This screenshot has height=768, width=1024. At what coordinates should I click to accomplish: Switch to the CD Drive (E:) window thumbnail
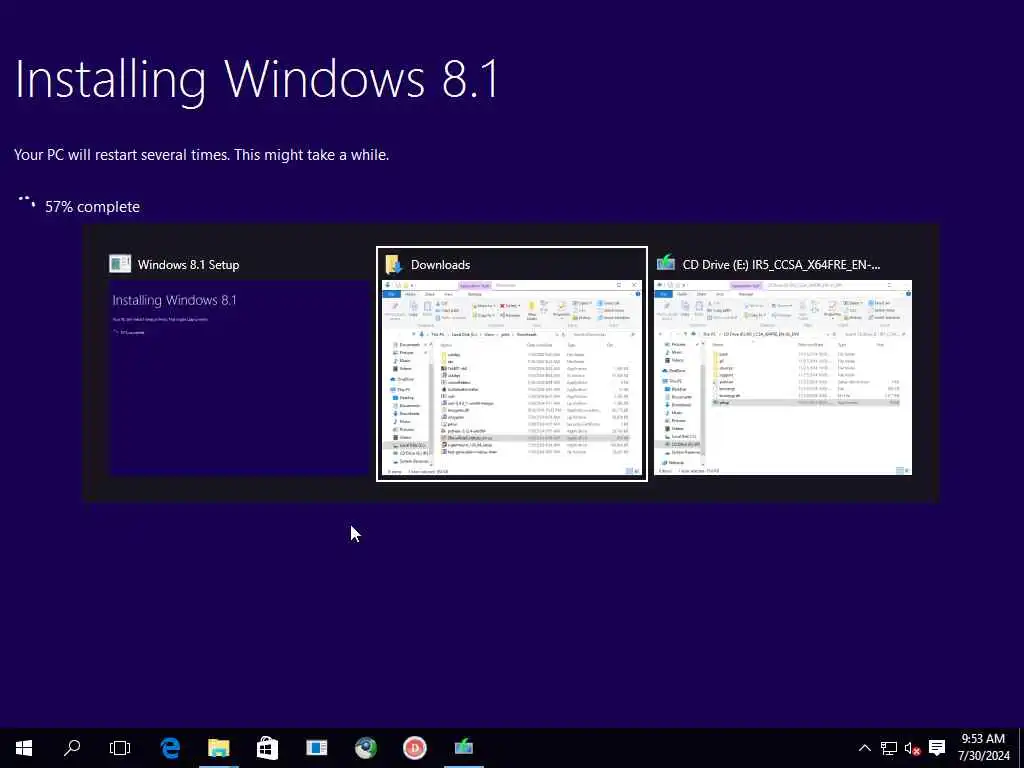click(x=782, y=377)
